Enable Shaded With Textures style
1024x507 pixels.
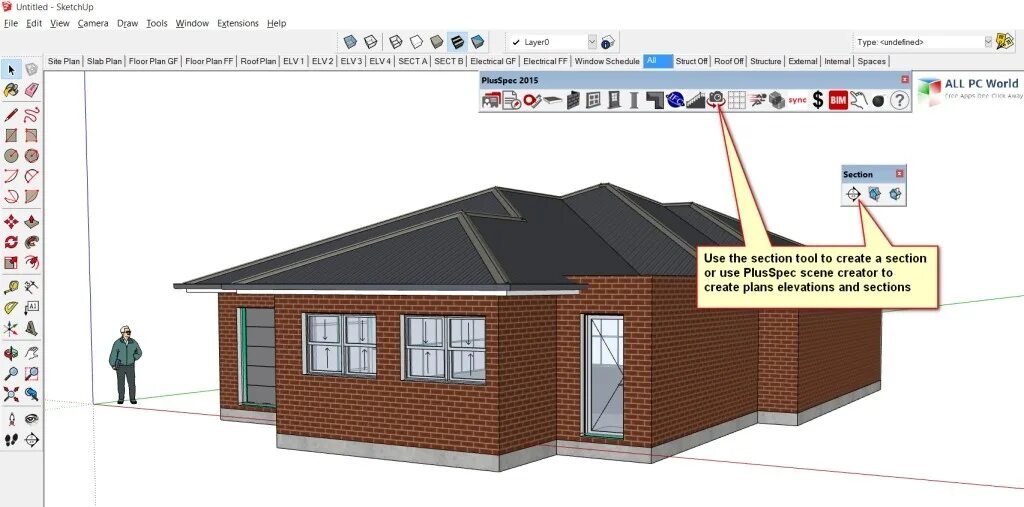[x=457, y=42]
